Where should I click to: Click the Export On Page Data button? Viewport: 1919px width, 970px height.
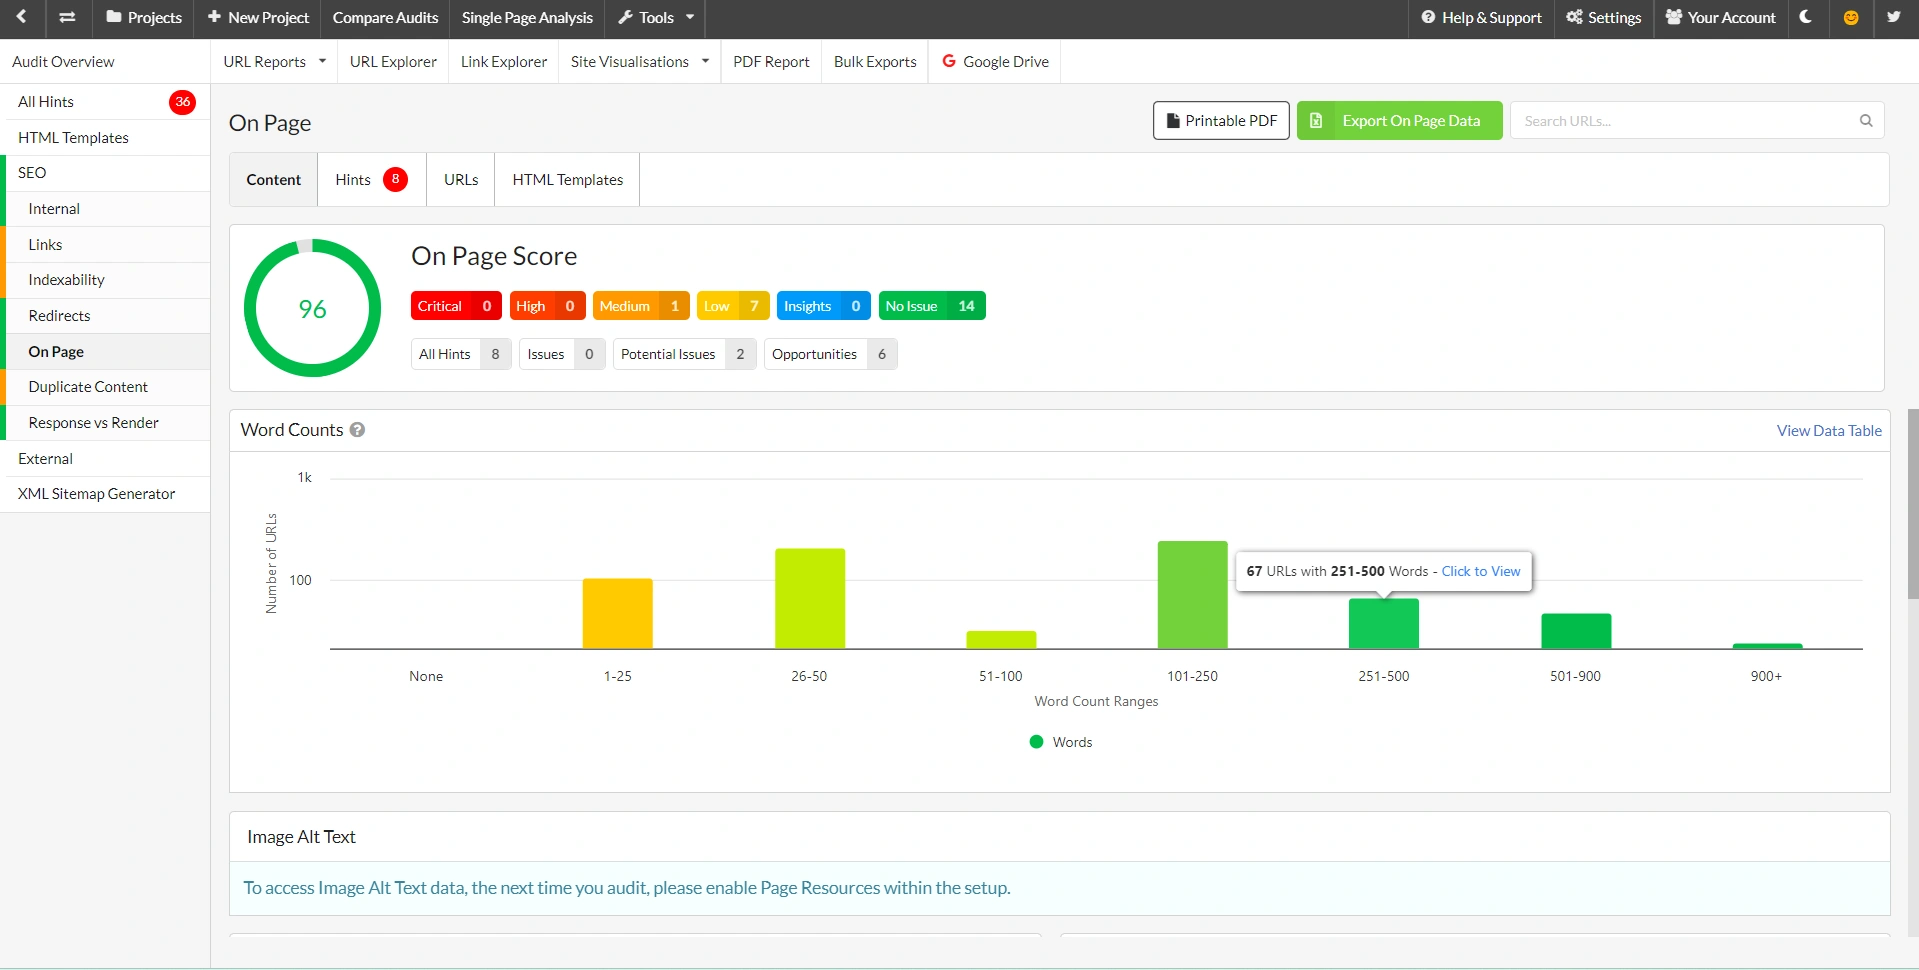(x=1399, y=120)
